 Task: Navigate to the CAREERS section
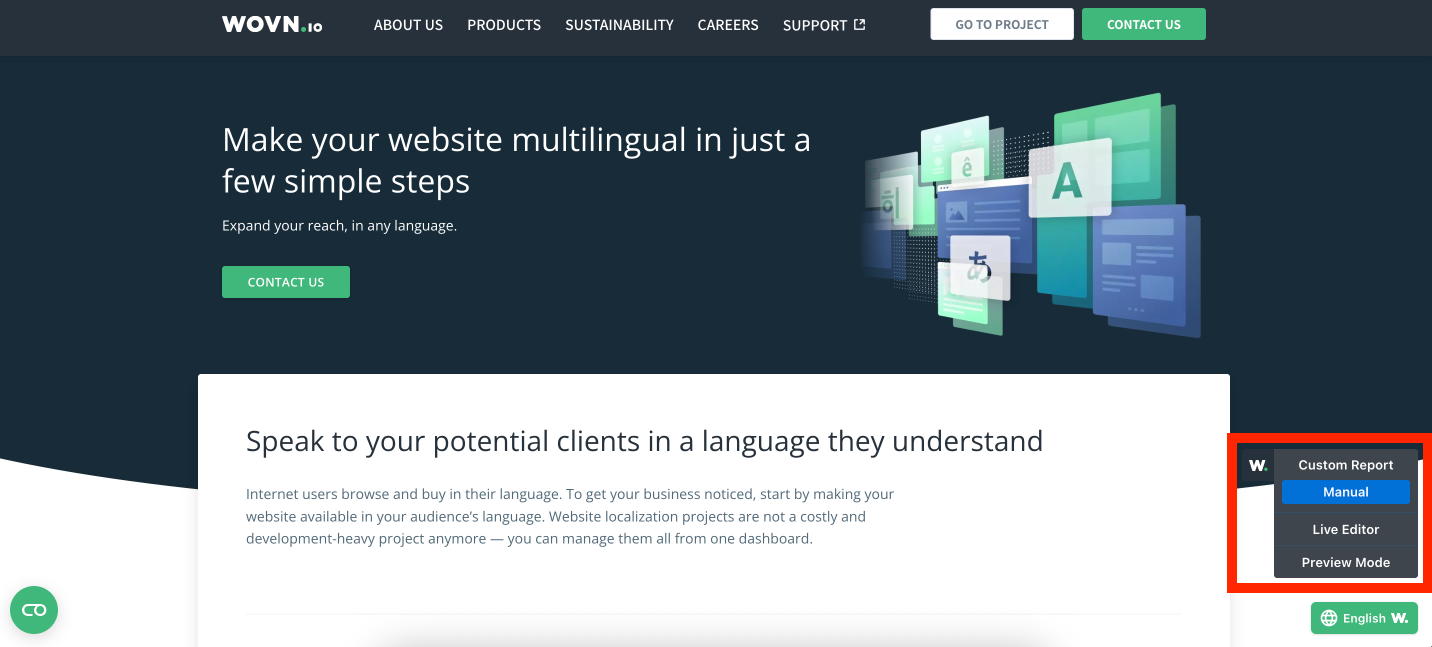728,25
